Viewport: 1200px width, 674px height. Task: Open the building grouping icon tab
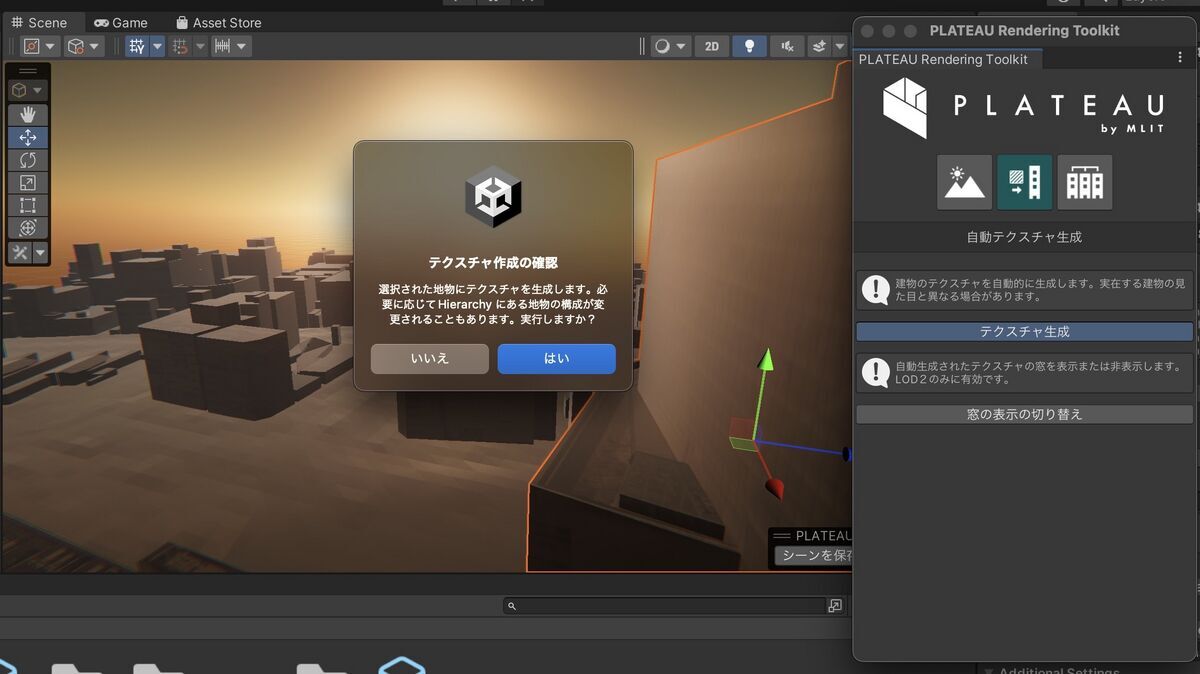pyautogui.click(x=1085, y=182)
